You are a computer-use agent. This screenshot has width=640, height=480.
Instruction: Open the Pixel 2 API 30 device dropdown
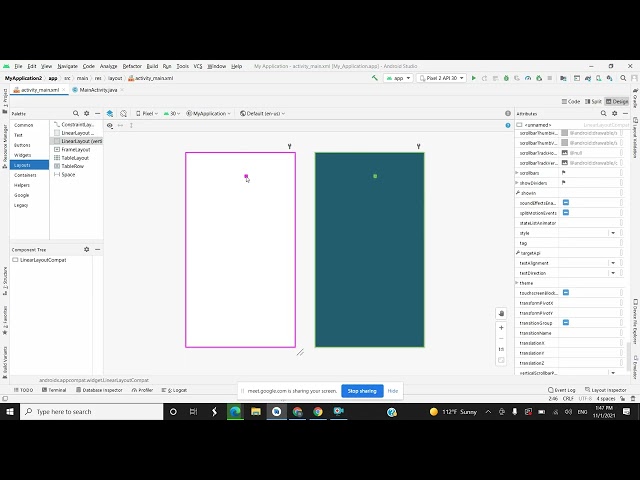click(442, 78)
